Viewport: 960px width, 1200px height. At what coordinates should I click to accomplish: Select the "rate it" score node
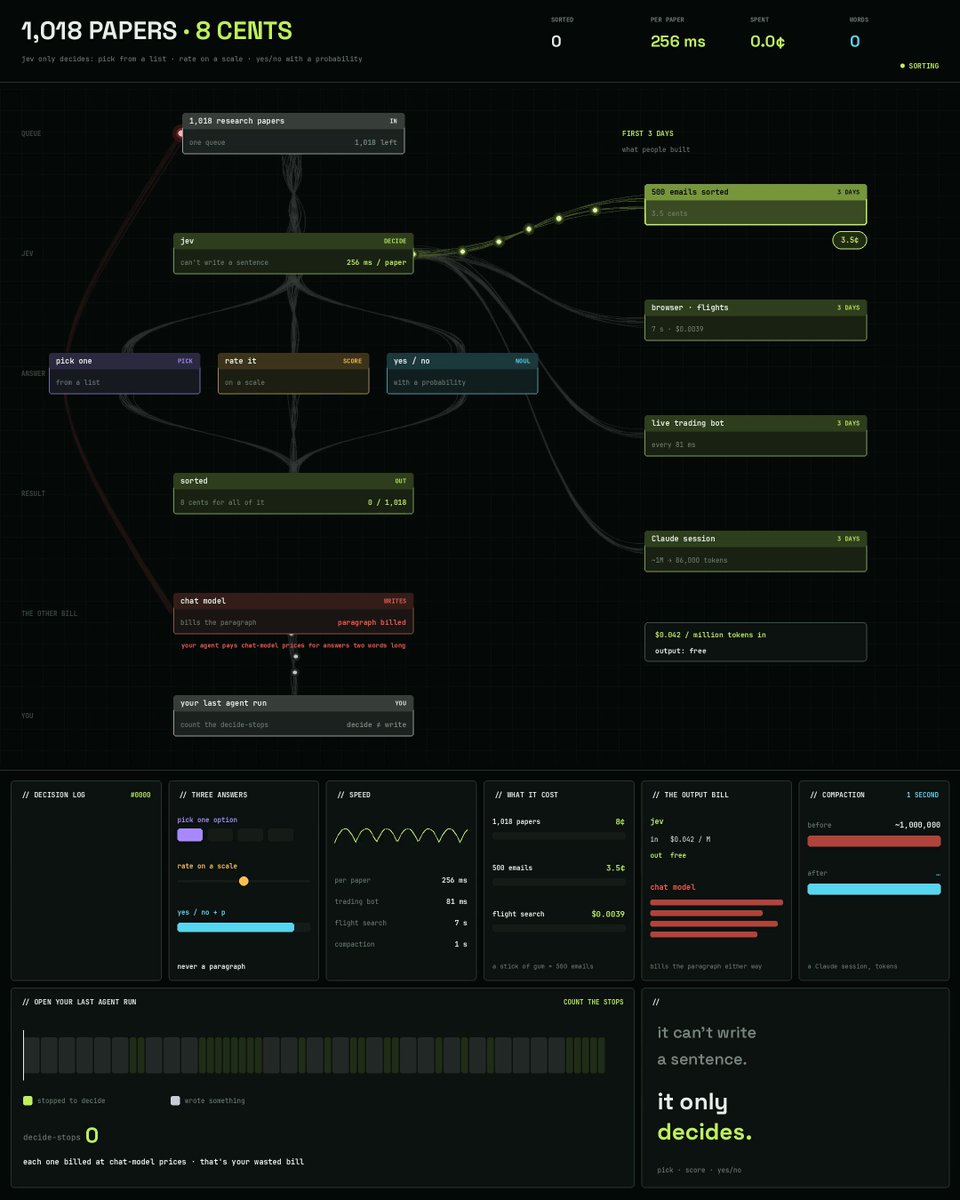click(294, 373)
